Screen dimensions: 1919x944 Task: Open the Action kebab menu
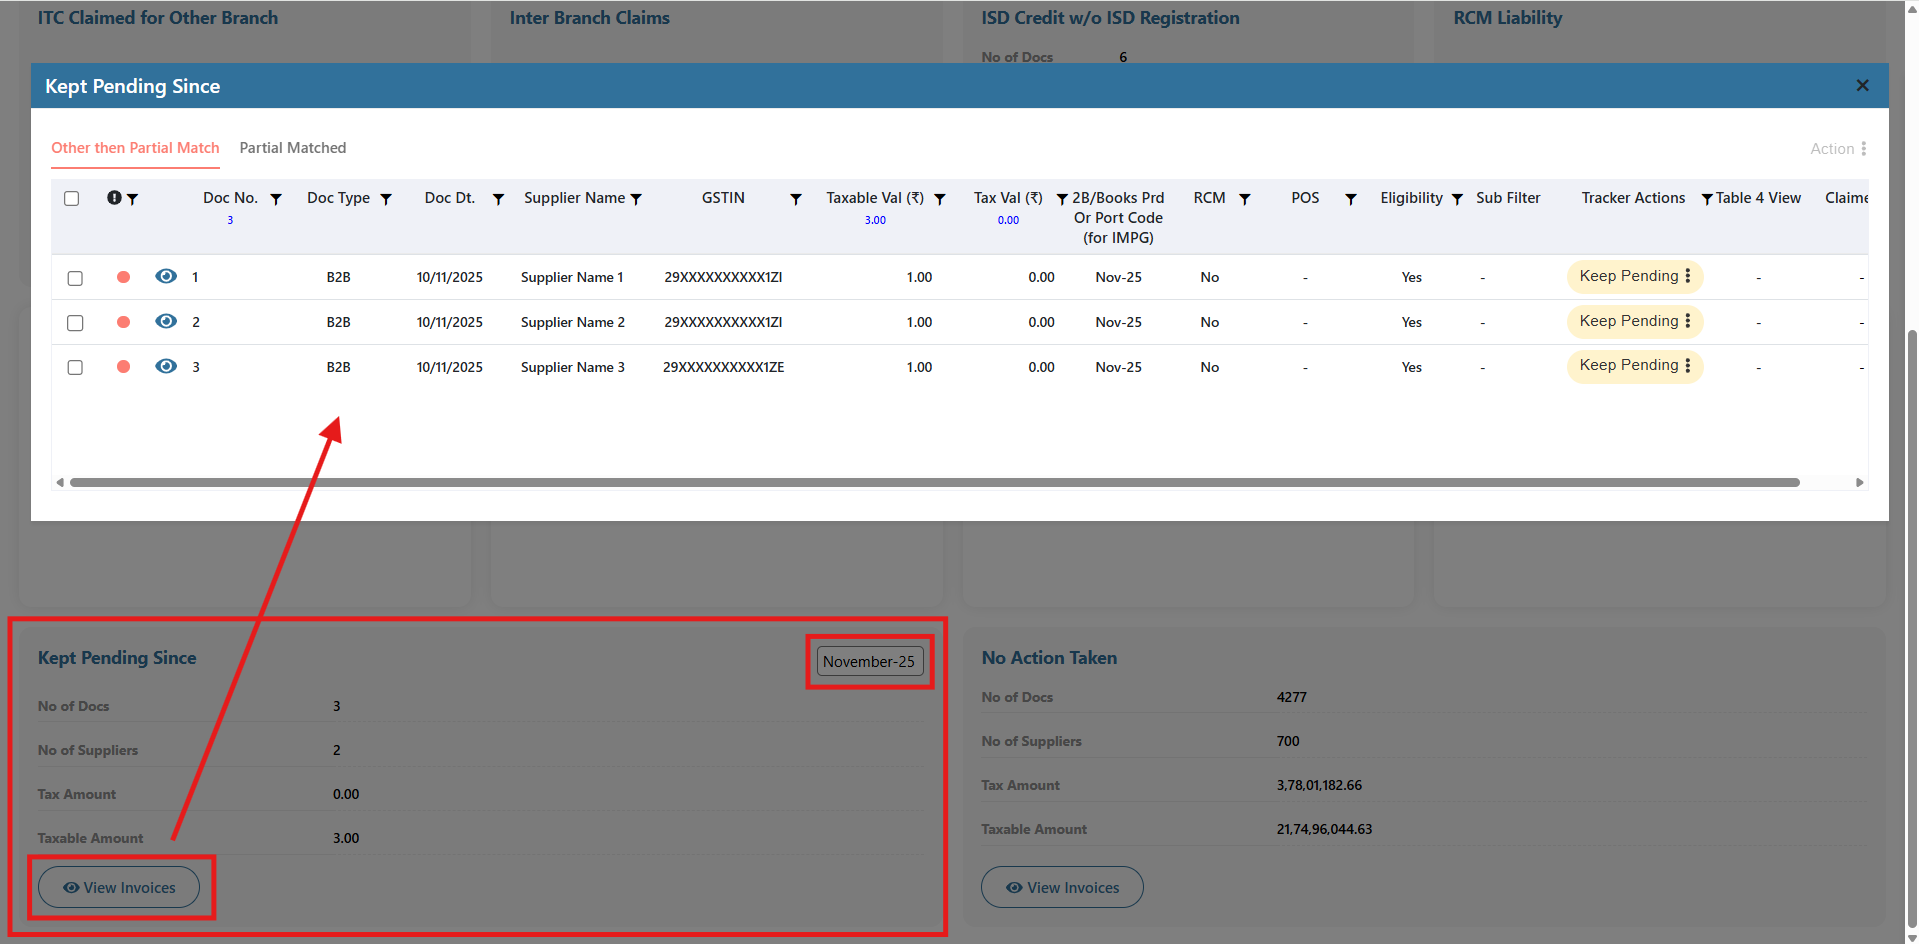click(x=1863, y=149)
